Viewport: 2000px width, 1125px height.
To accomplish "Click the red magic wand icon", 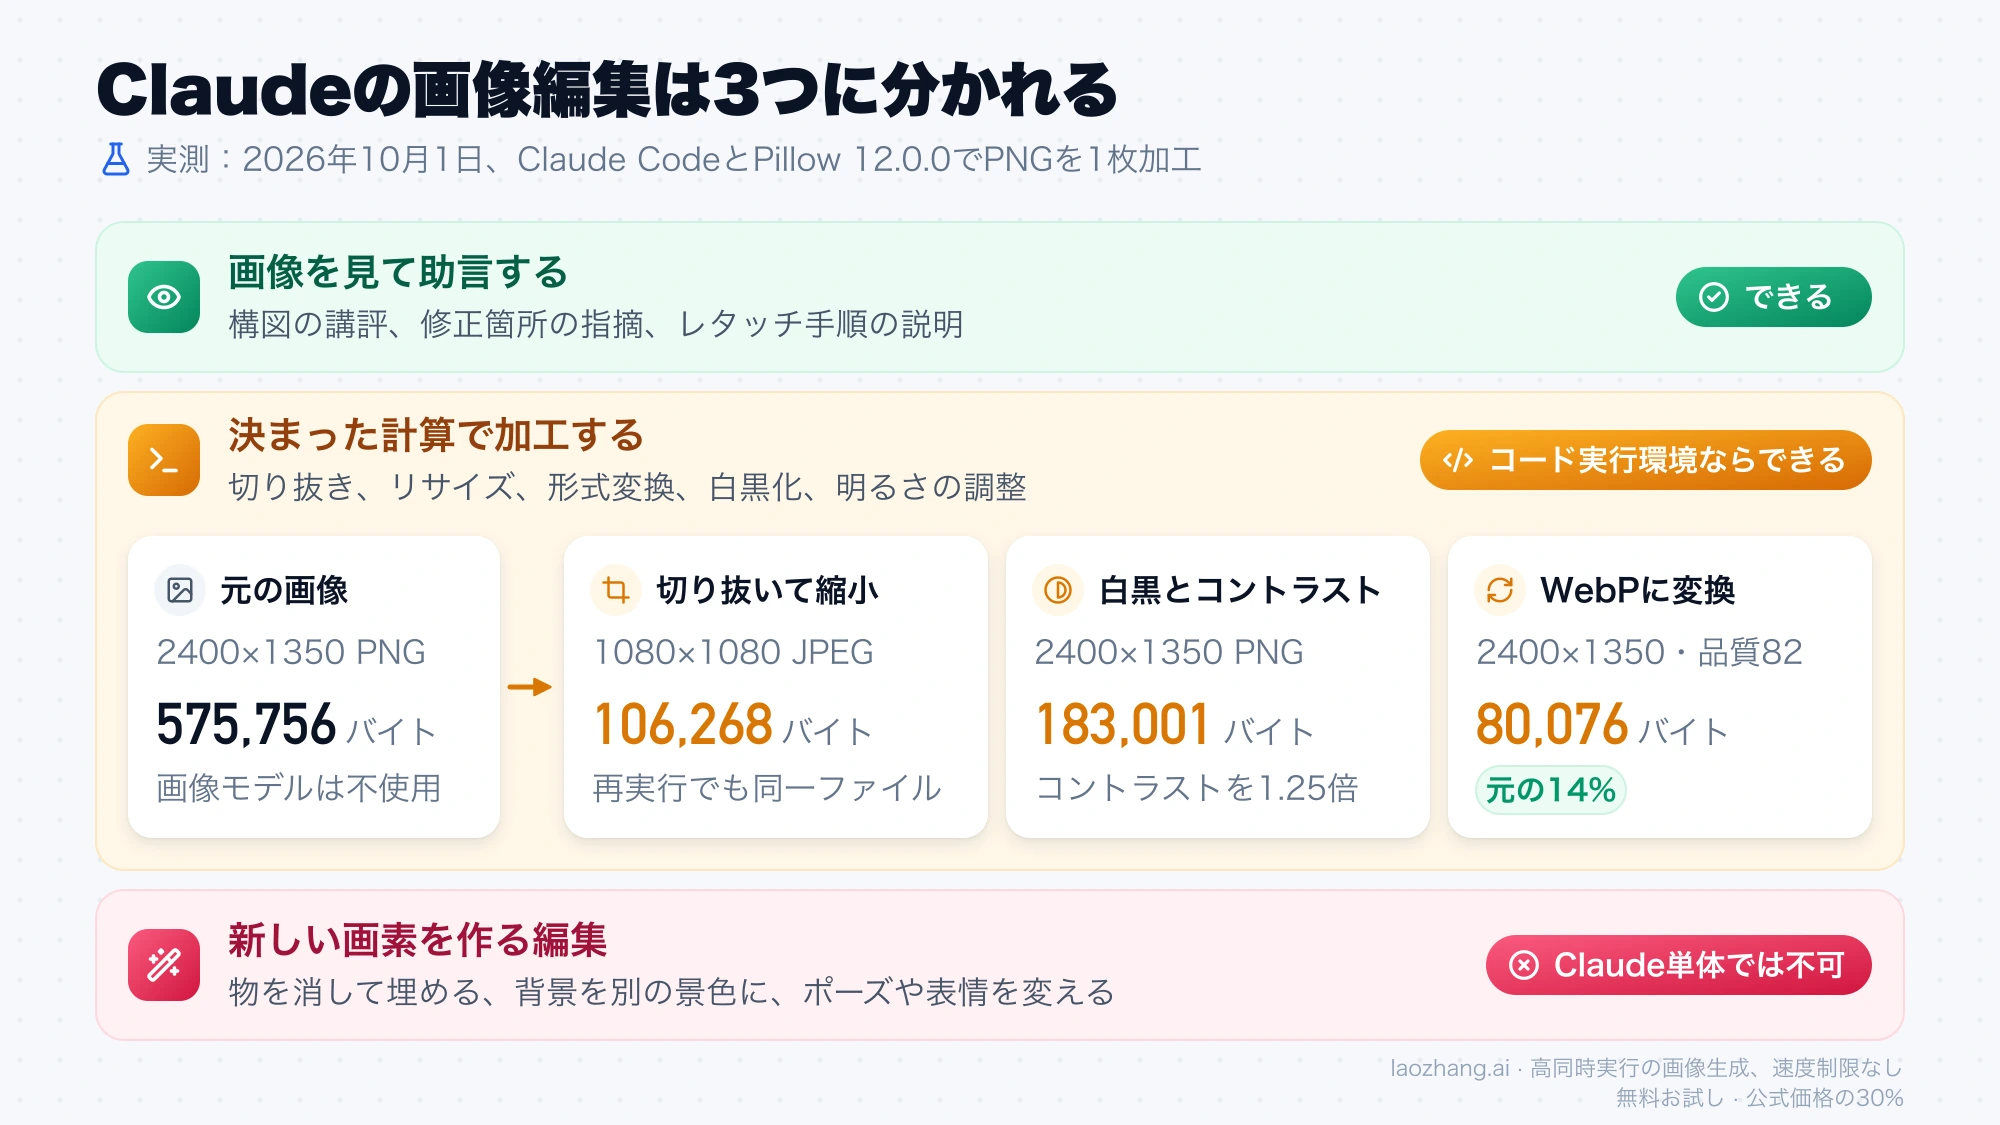I will [x=164, y=965].
